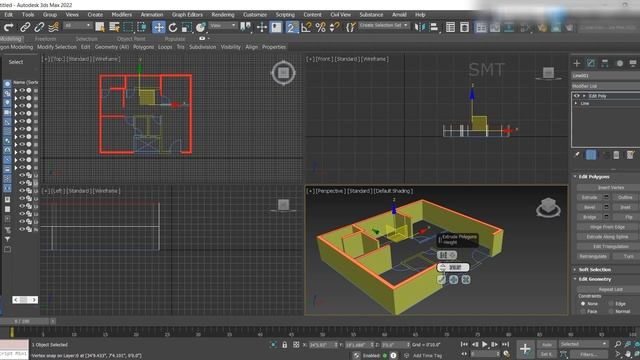Screen dimensions: 640x360
Task: Select the Link tool chain icon
Action: tap(25, 27)
